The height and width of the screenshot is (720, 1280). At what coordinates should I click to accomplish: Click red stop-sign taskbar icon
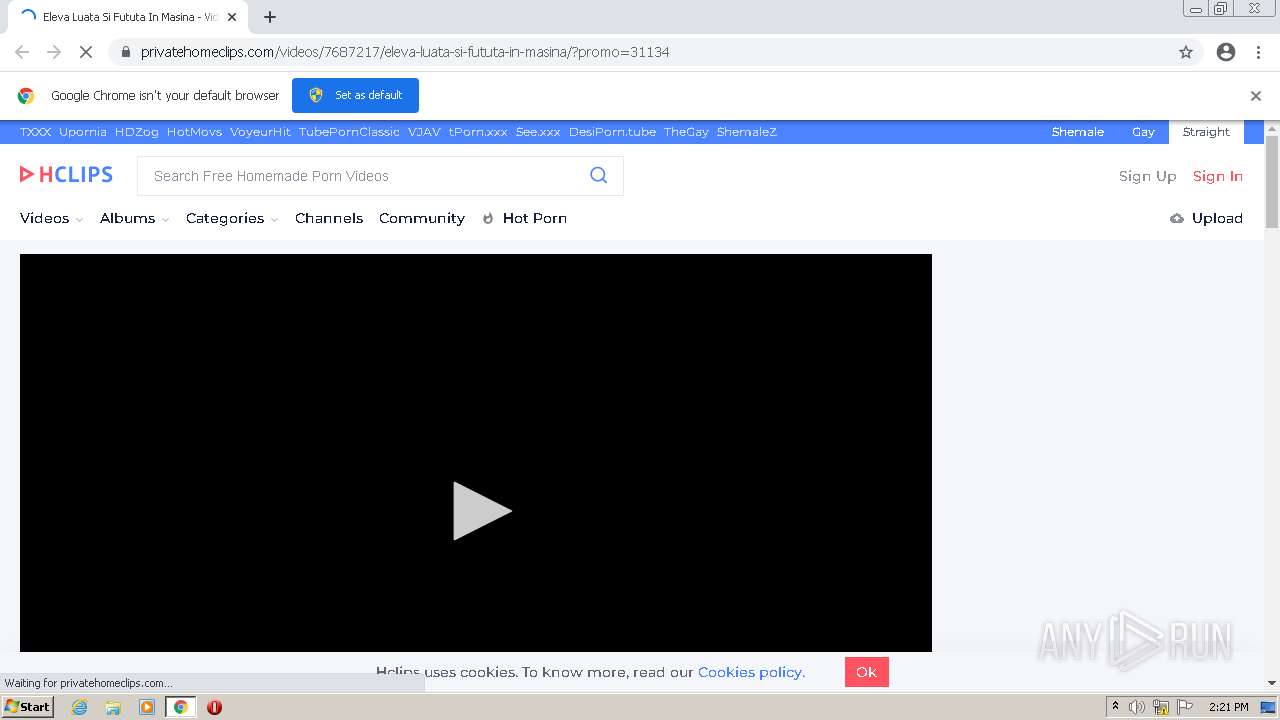(214, 707)
